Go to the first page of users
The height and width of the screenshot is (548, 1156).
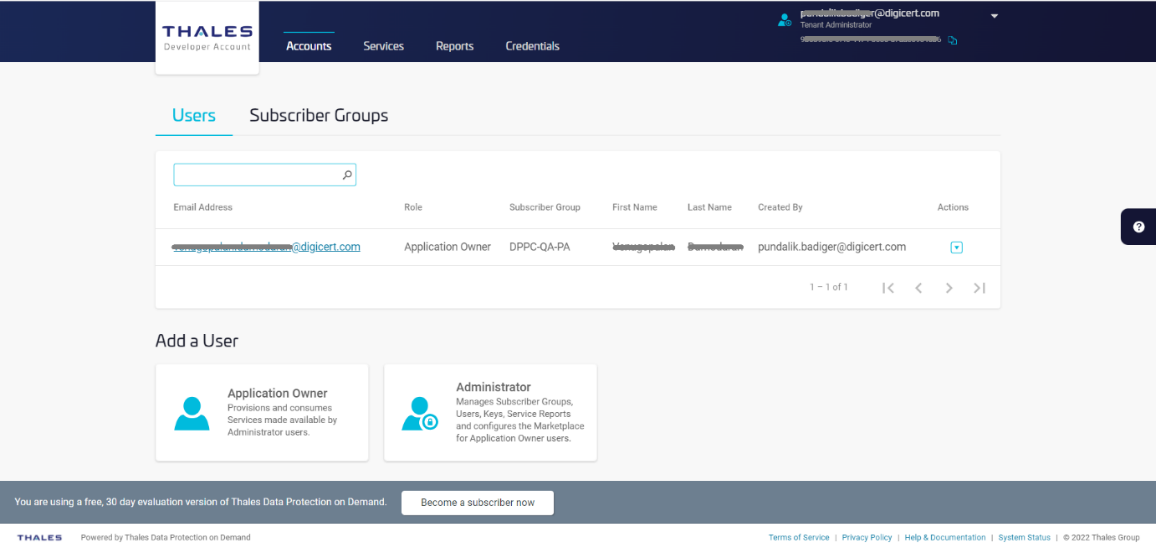[x=887, y=288]
